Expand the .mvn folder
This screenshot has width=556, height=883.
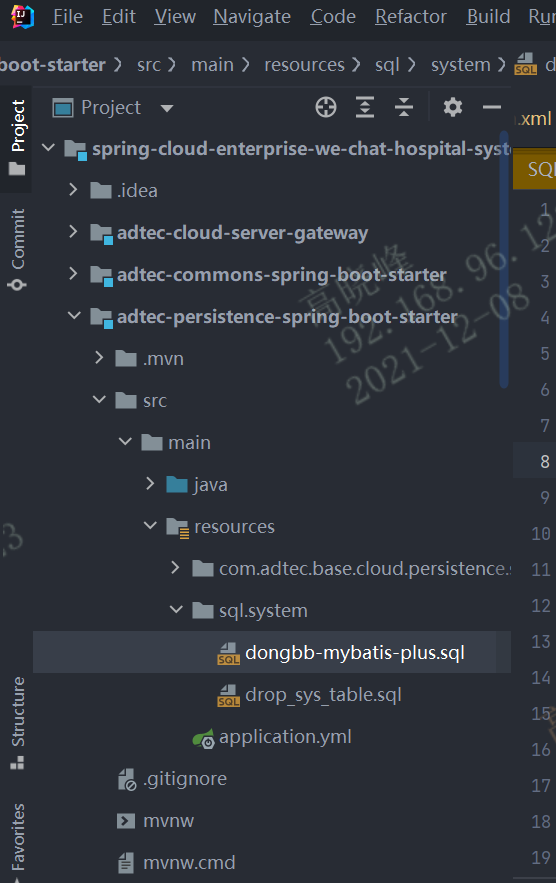[99, 358]
